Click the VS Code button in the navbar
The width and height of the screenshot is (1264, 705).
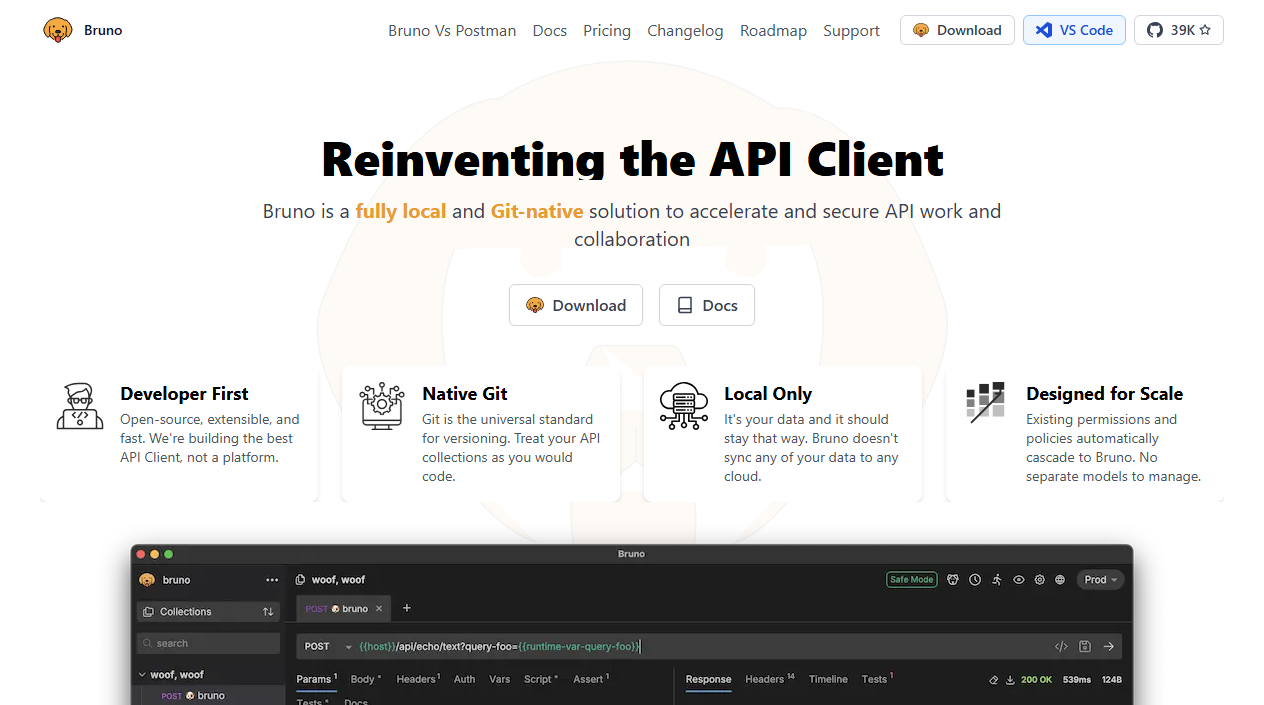click(1074, 30)
